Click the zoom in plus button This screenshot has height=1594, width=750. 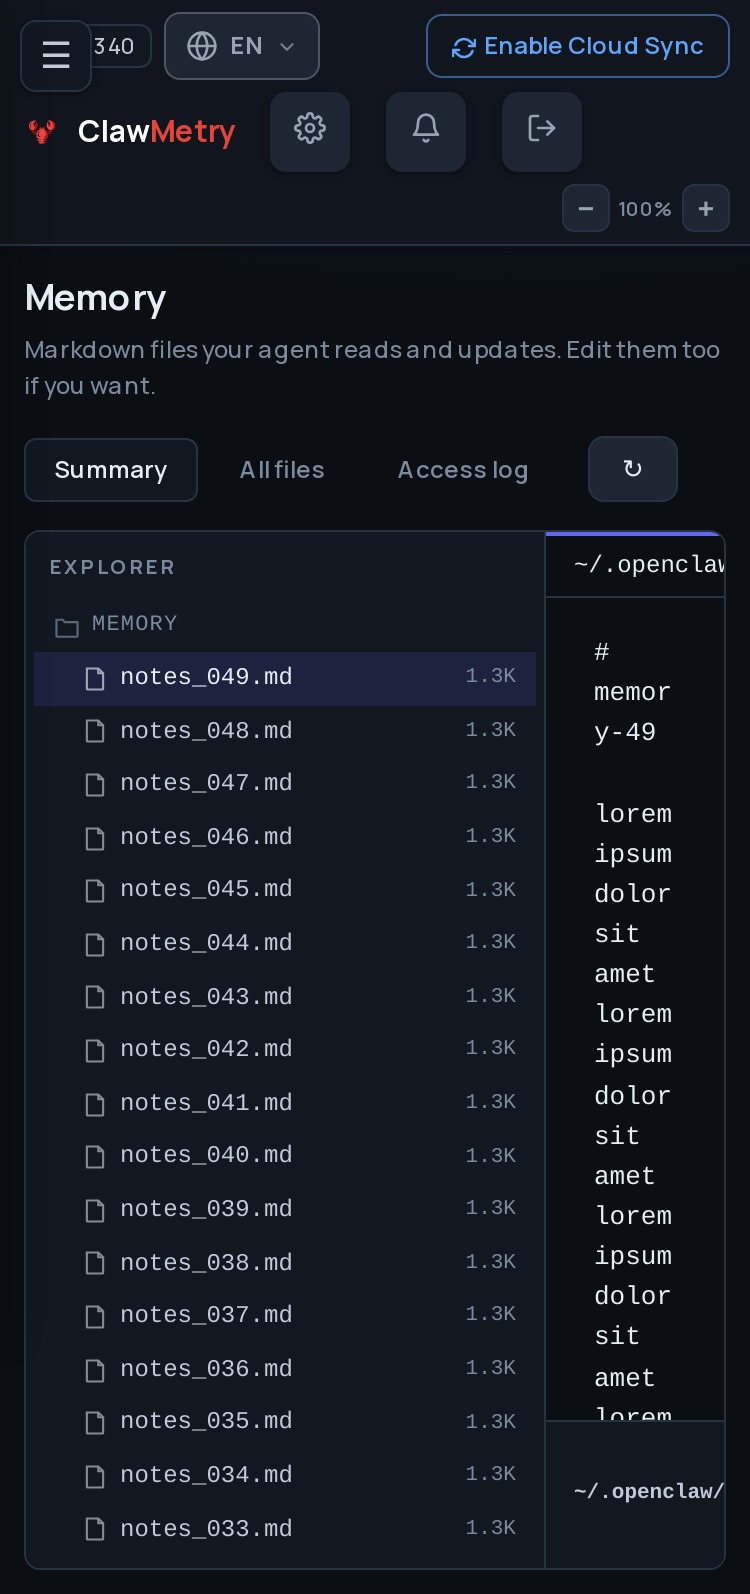coord(706,209)
